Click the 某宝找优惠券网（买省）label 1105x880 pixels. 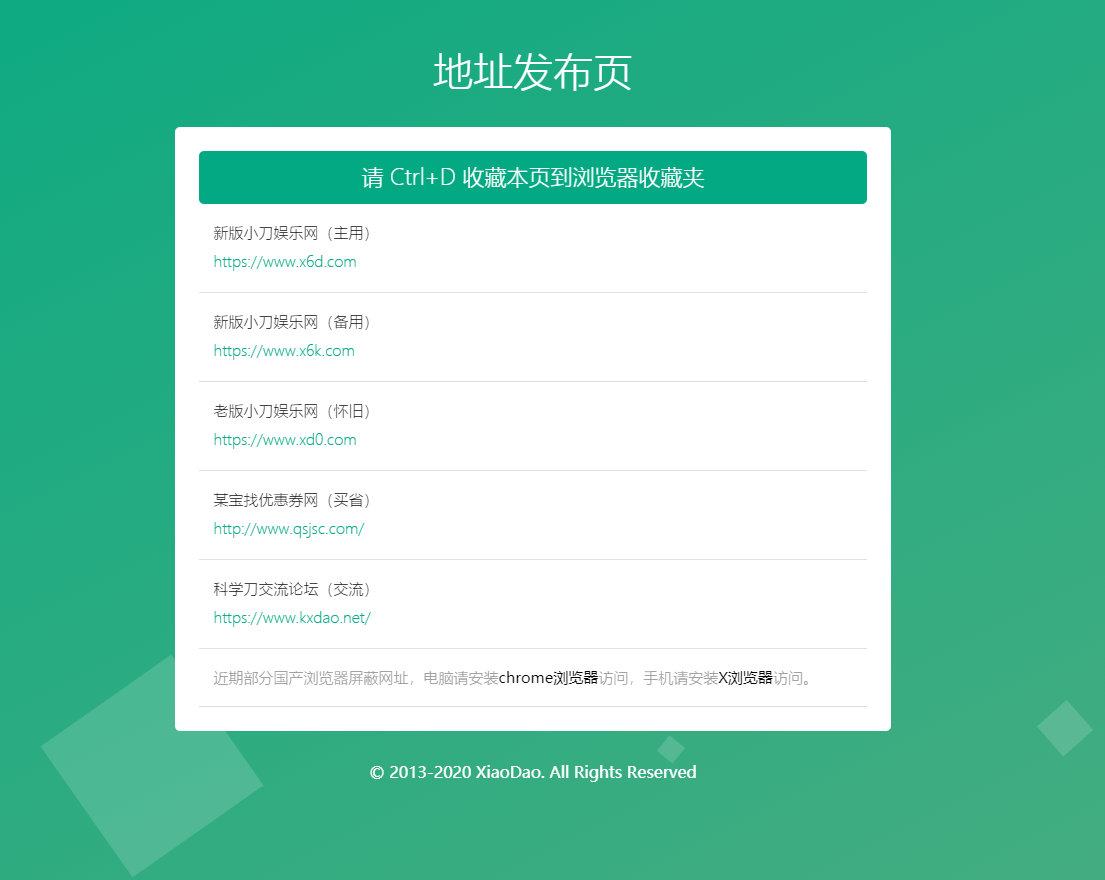[292, 500]
